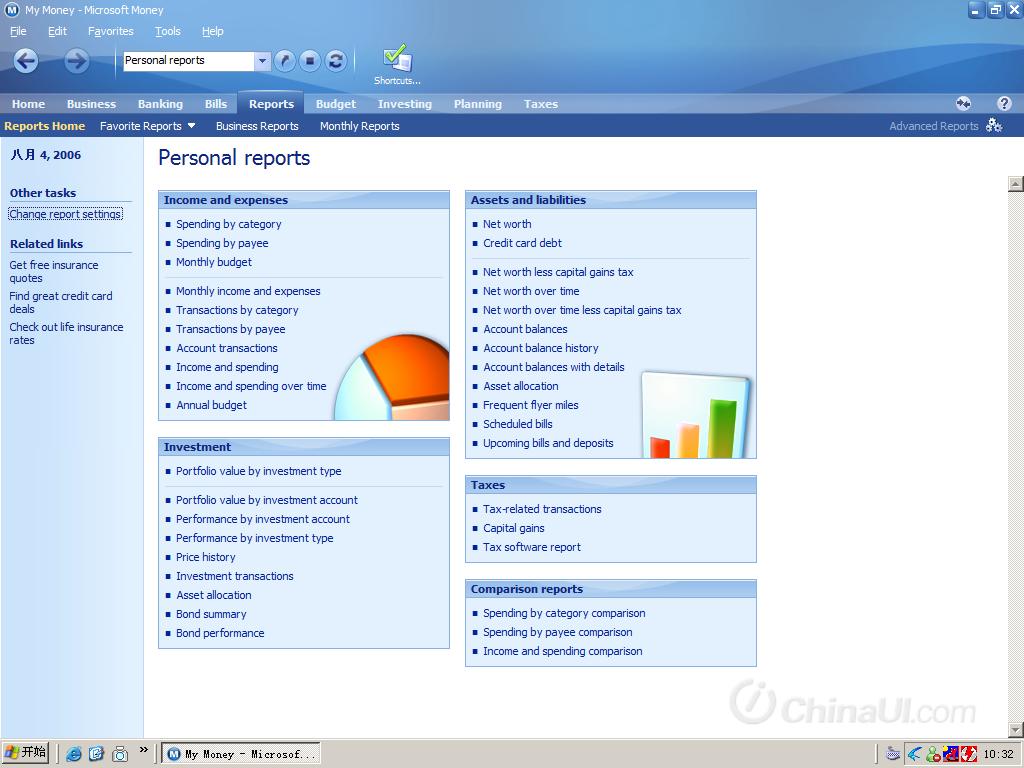1024x768 pixels.
Task: Open Frequent flyer miles report
Action: (x=530, y=405)
